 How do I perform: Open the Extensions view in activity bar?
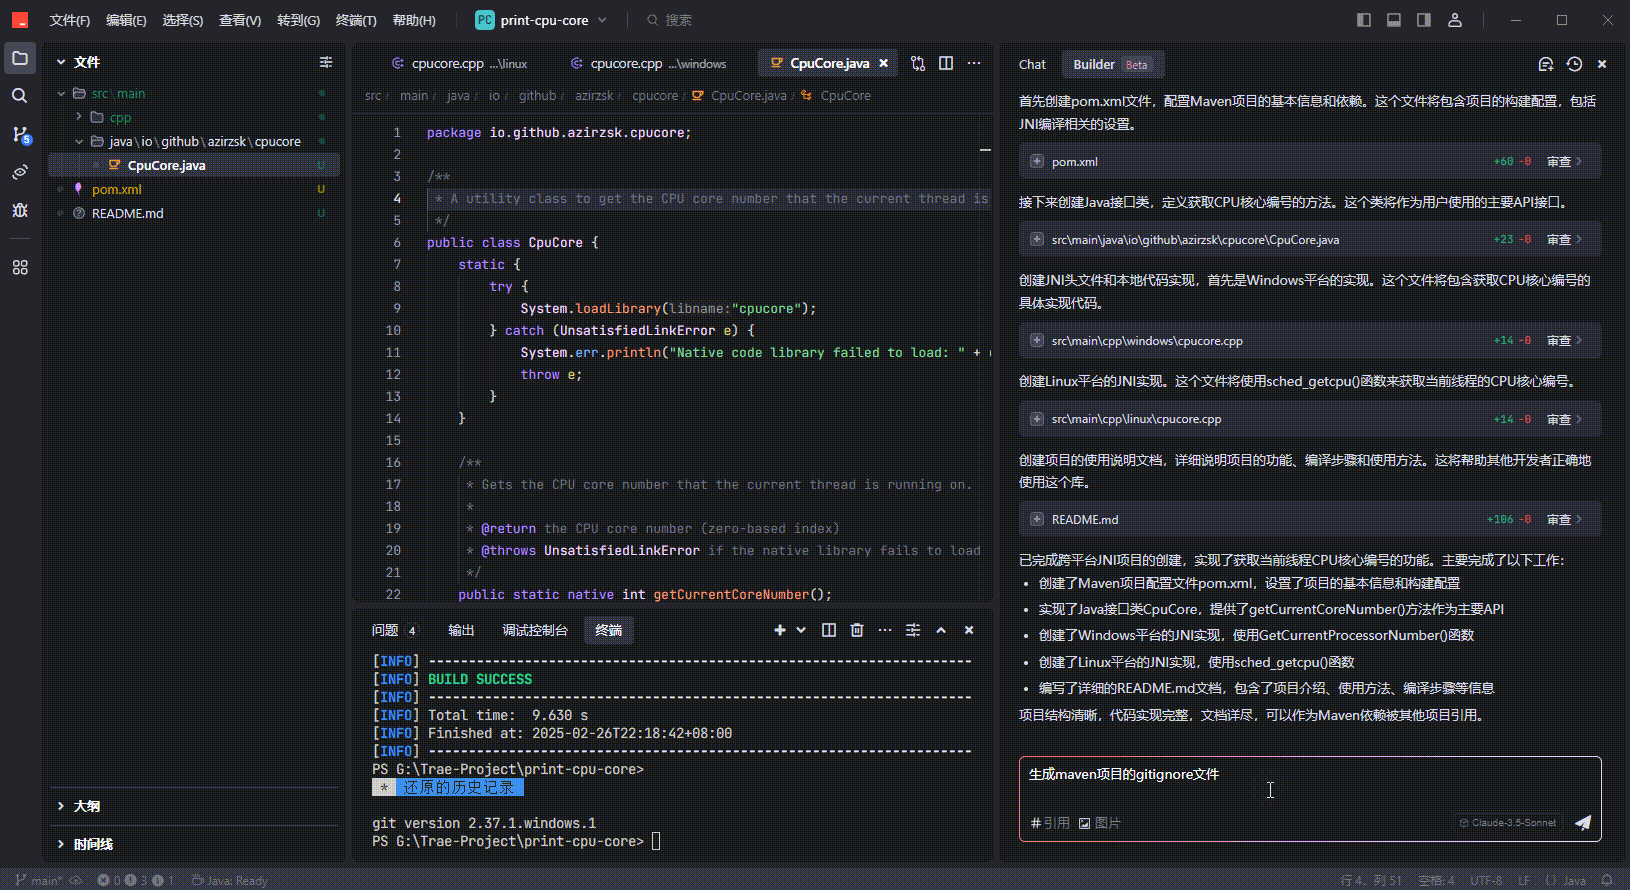coord(19,268)
